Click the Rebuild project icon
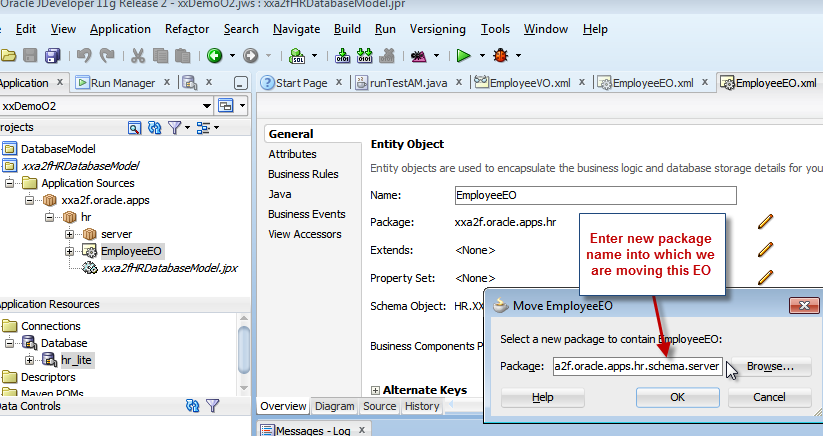 (364, 55)
